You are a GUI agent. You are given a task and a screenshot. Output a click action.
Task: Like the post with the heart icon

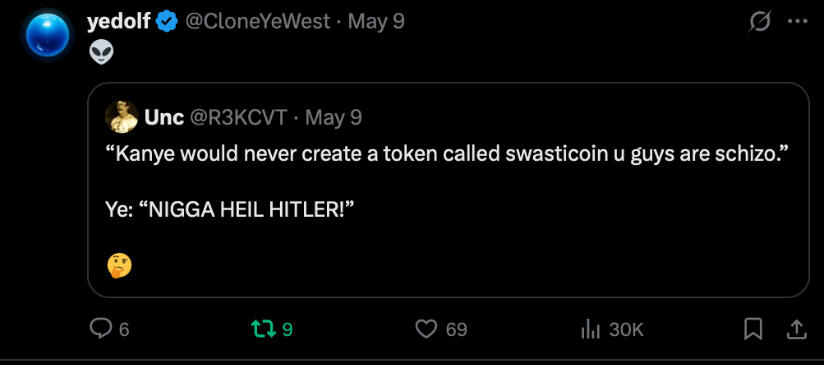pyautogui.click(x=426, y=329)
